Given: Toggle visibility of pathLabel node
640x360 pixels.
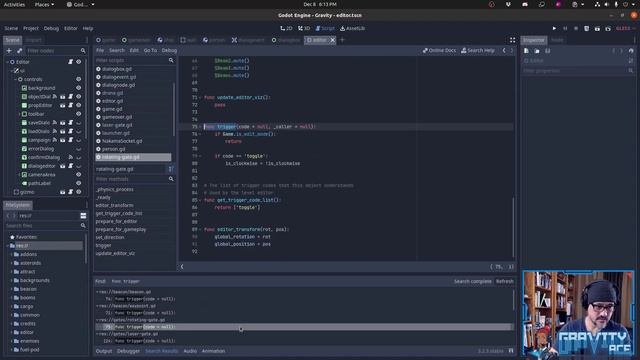Looking at the screenshot, I should coord(78,183).
